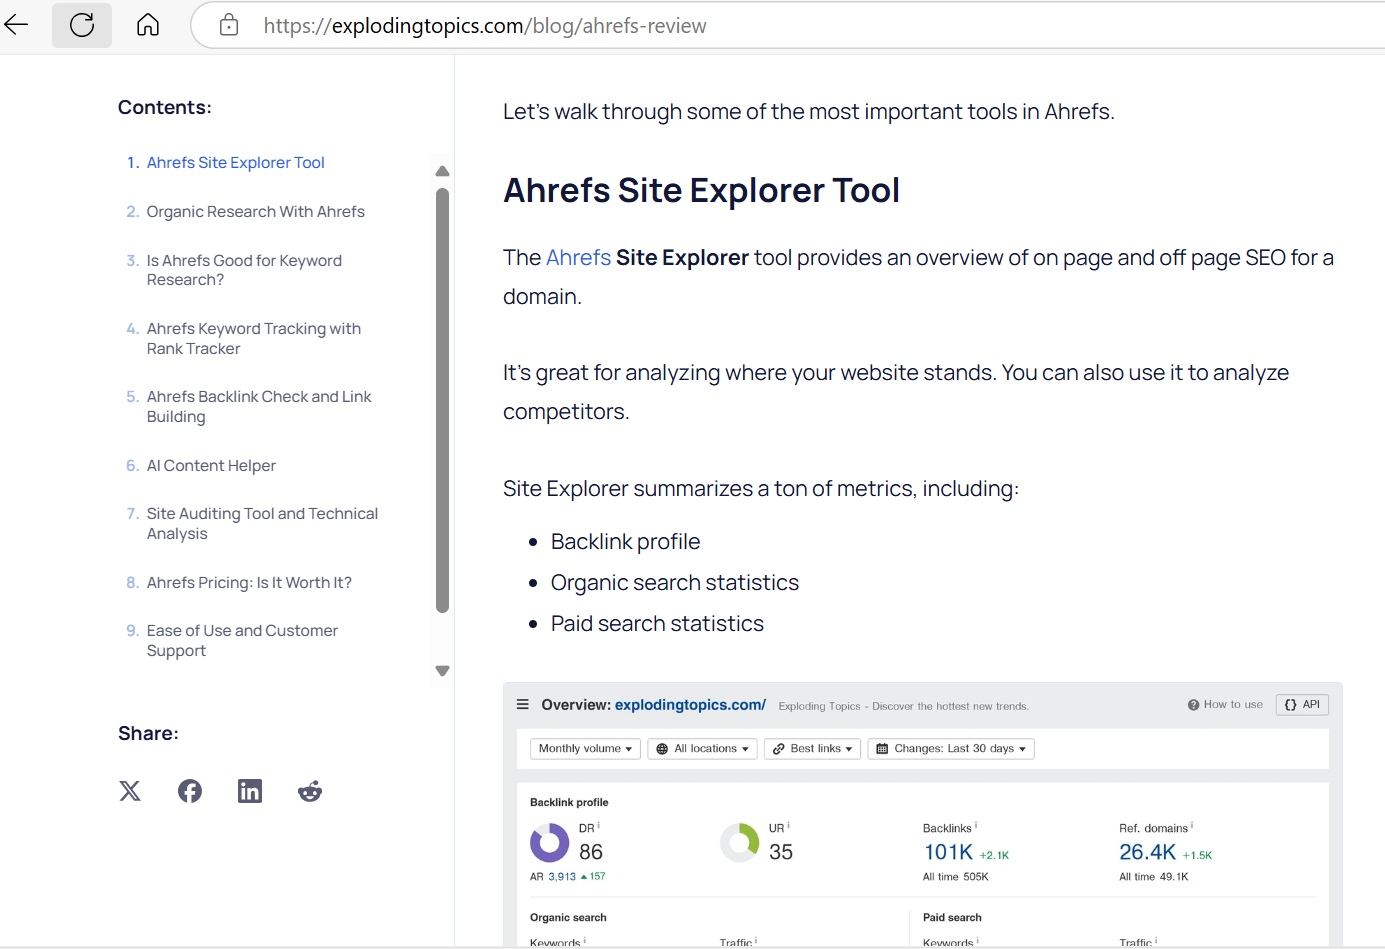Reload the page with refresh icon

coord(82,25)
